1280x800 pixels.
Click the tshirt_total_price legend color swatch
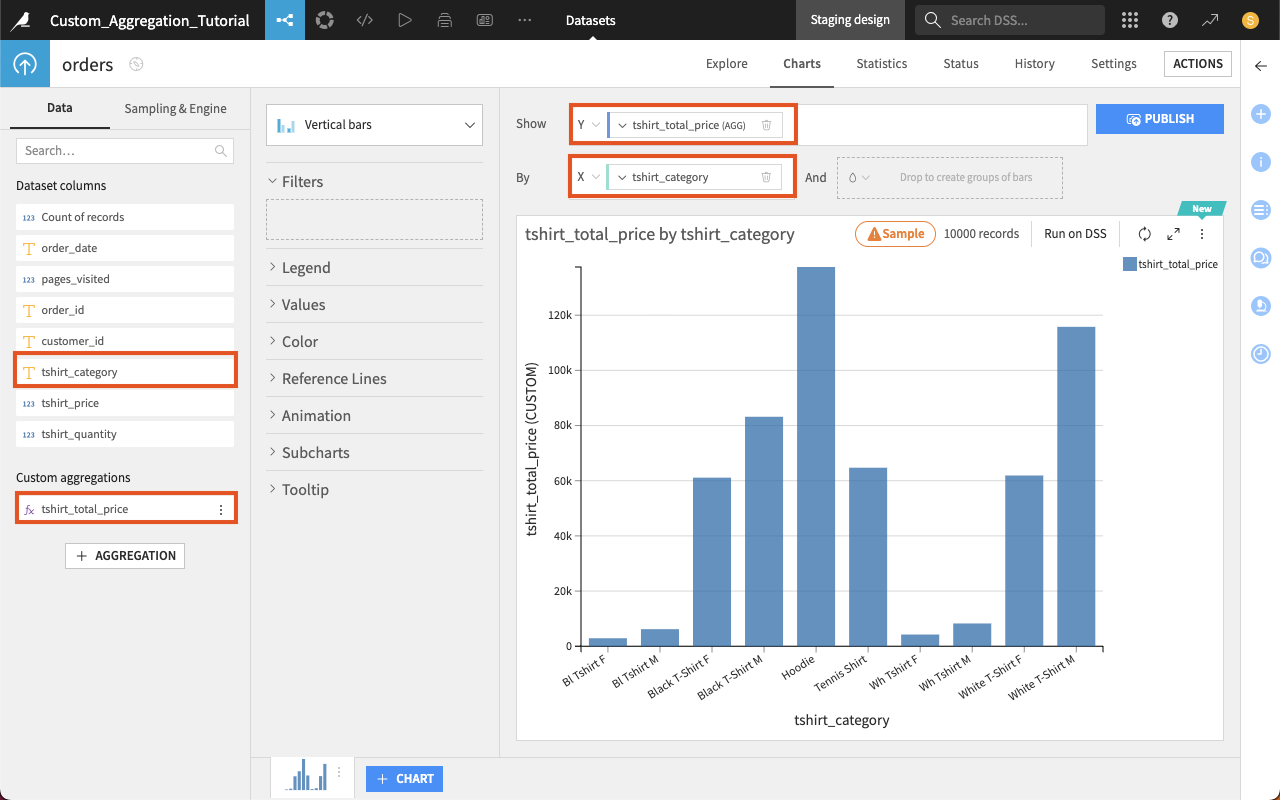click(x=1129, y=265)
